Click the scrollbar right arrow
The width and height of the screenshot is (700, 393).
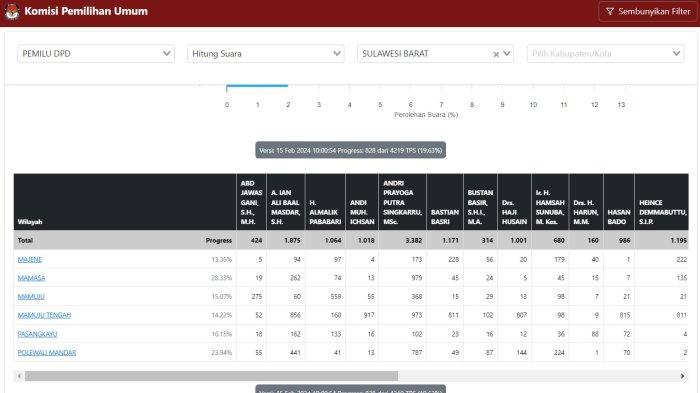682,376
